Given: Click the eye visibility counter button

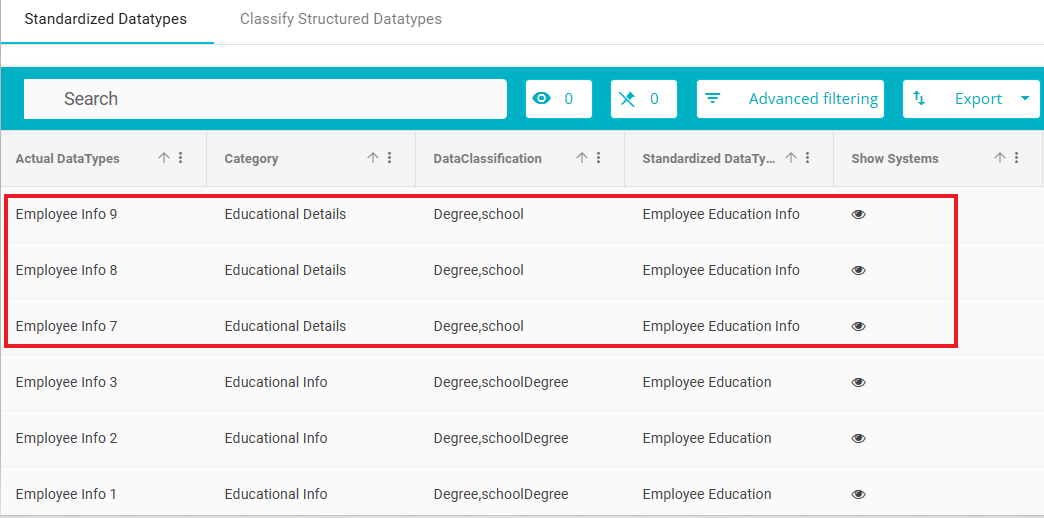Looking at the screenshot, I should [x=559, y=99].
